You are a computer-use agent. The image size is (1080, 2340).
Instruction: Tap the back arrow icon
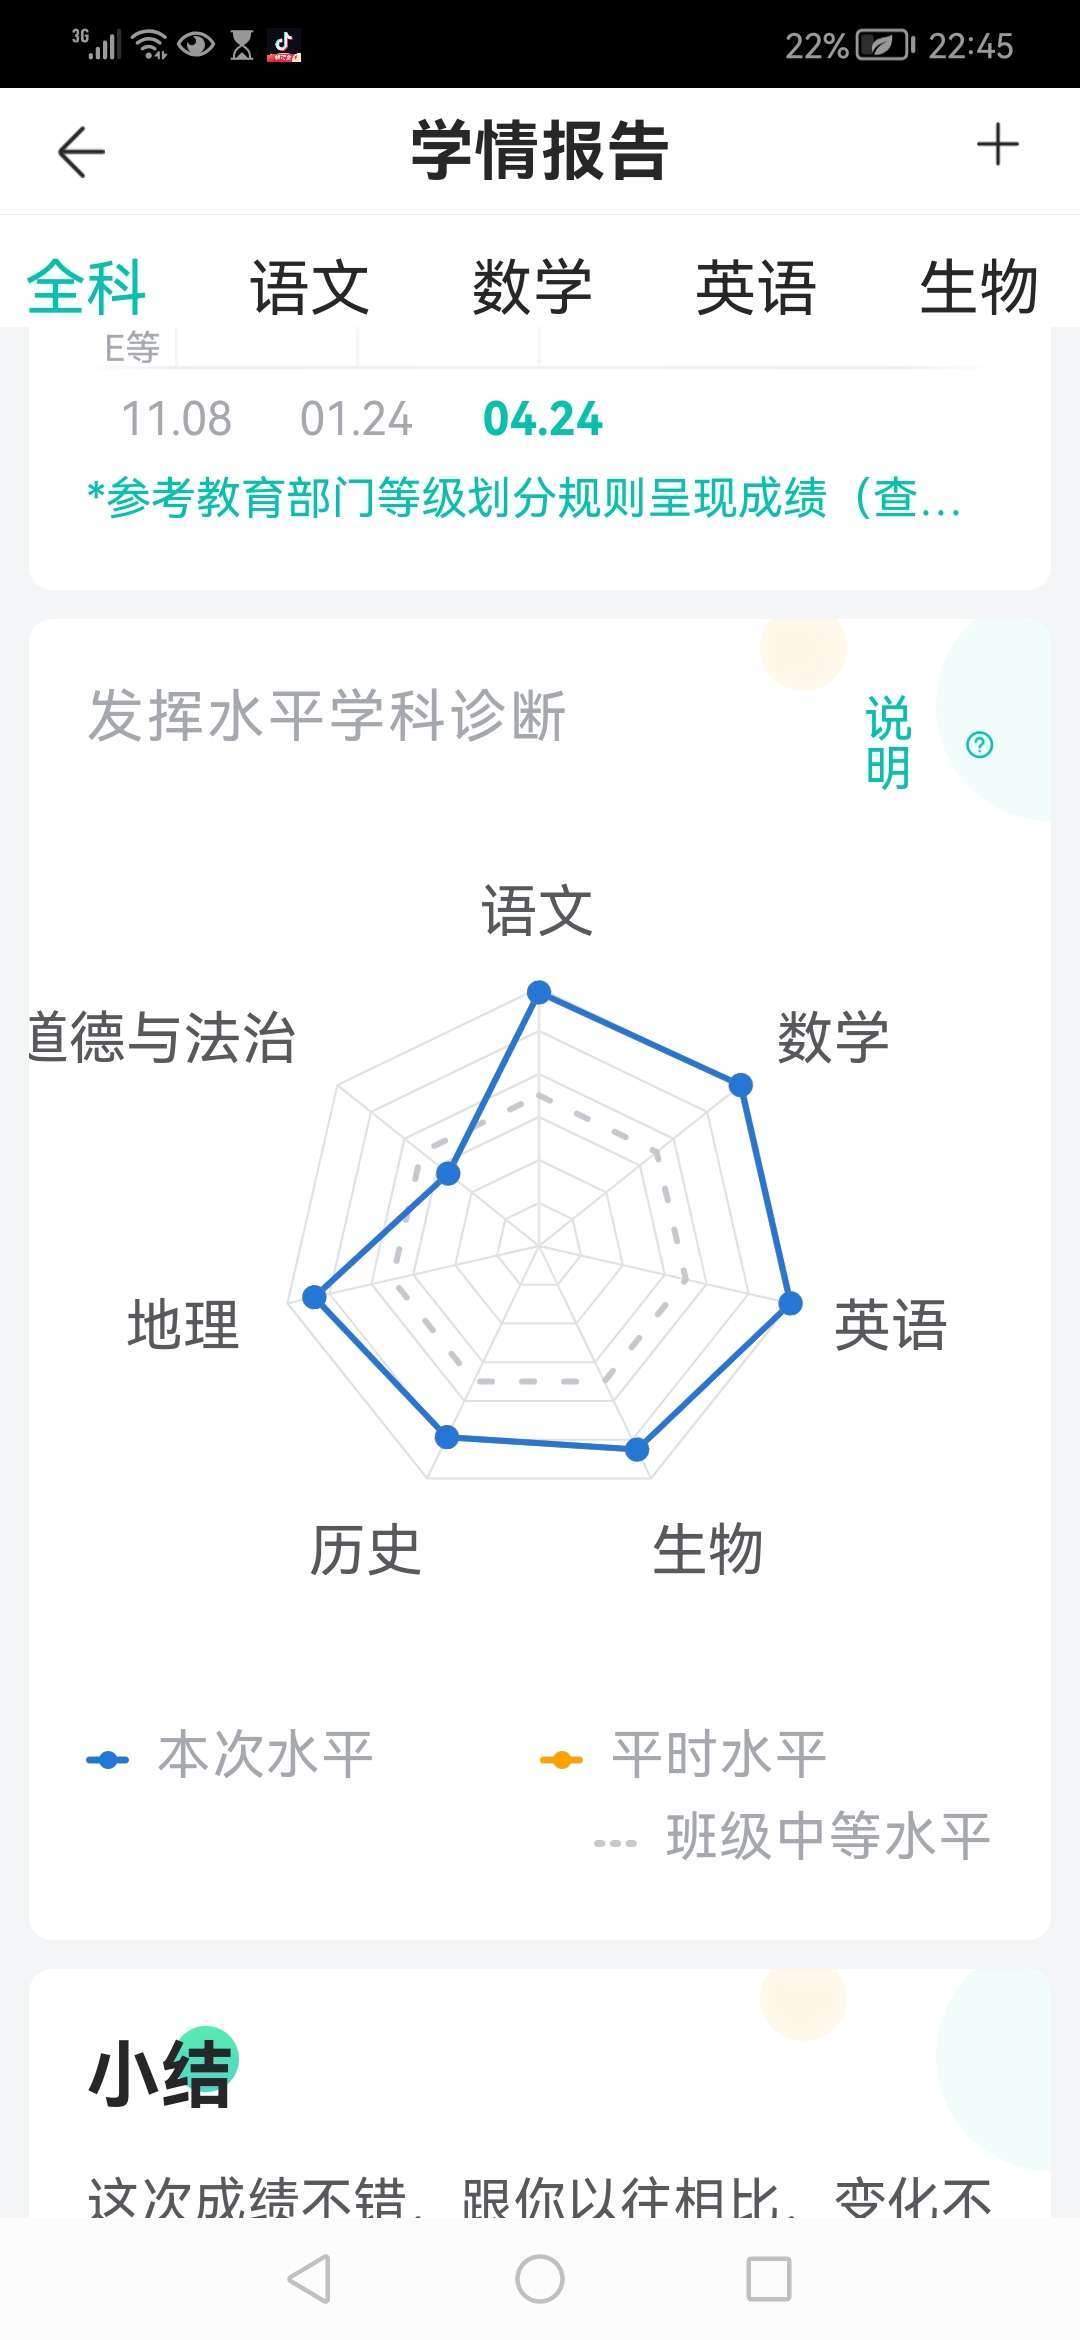[x=81, y=152]
